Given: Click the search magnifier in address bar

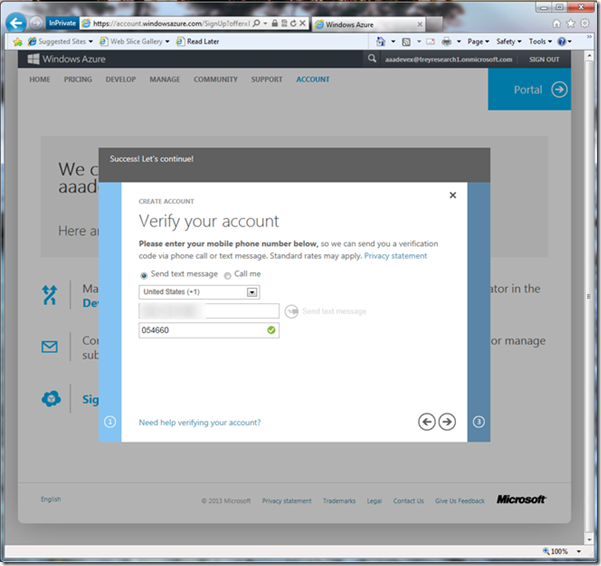Looking at the screenshot, I should (x=256, y=23).
